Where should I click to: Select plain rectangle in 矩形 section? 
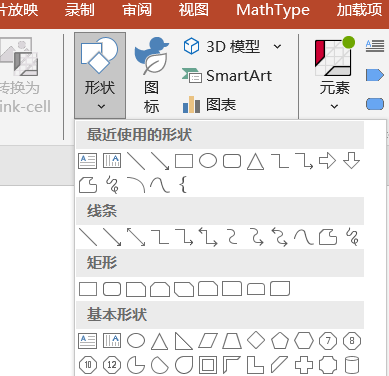88,289
